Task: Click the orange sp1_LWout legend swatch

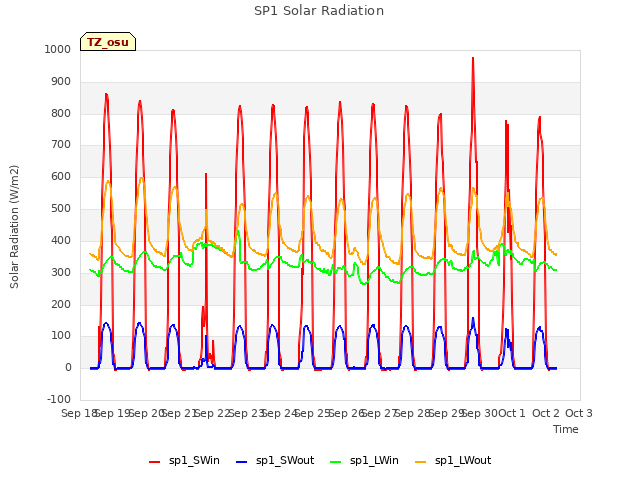Action: (420, 462)
